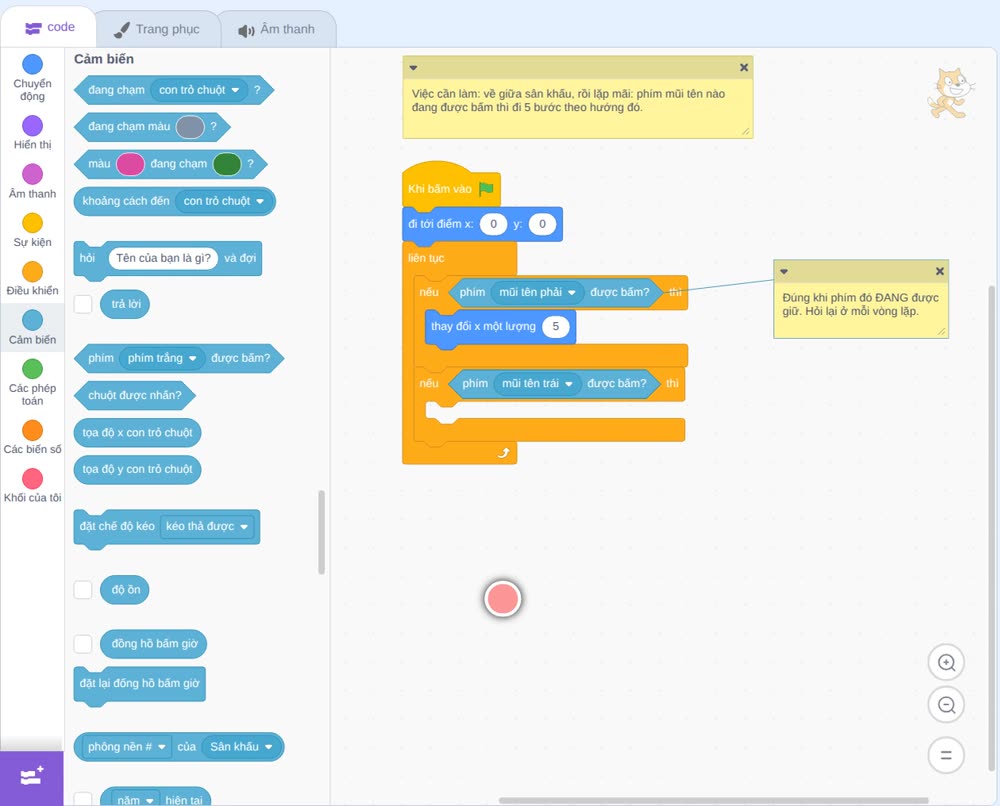Collapse the ĐANG được giữ comment

784,272
